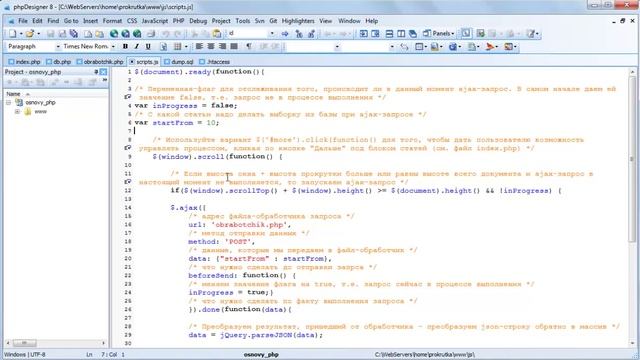Open the Svn menu

point(260,21)
